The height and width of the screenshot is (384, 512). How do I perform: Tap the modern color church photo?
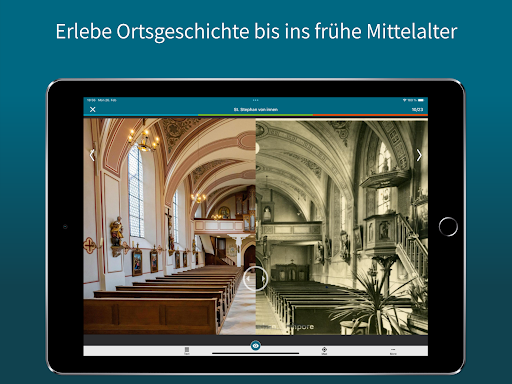coord(169,226)
